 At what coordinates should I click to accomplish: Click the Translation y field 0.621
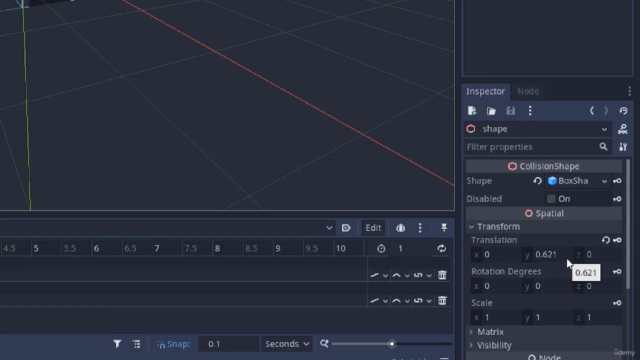546,255
